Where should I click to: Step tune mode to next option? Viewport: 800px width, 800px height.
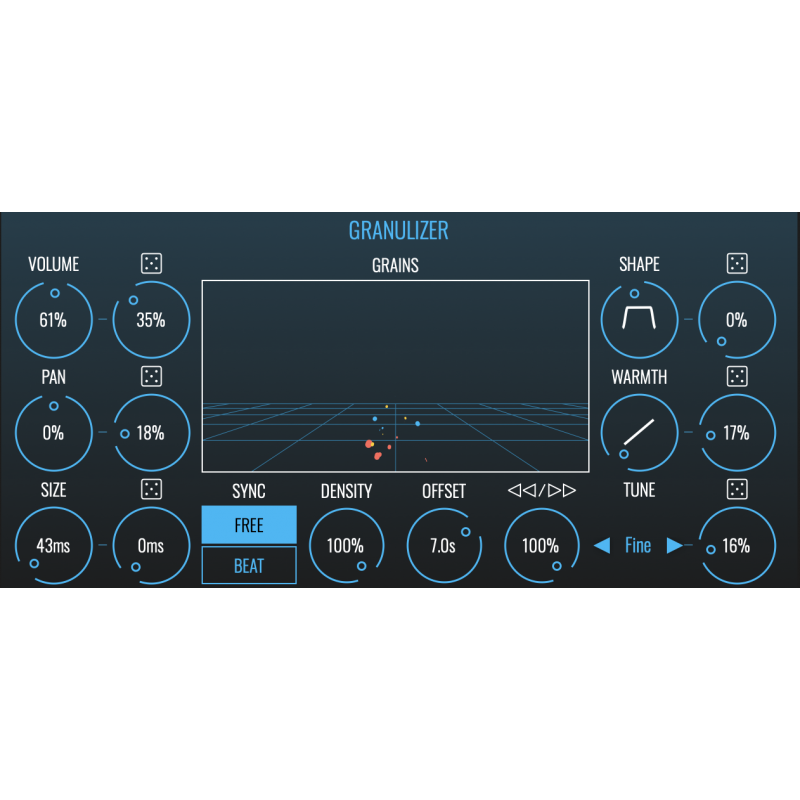(x=675, y=546)
